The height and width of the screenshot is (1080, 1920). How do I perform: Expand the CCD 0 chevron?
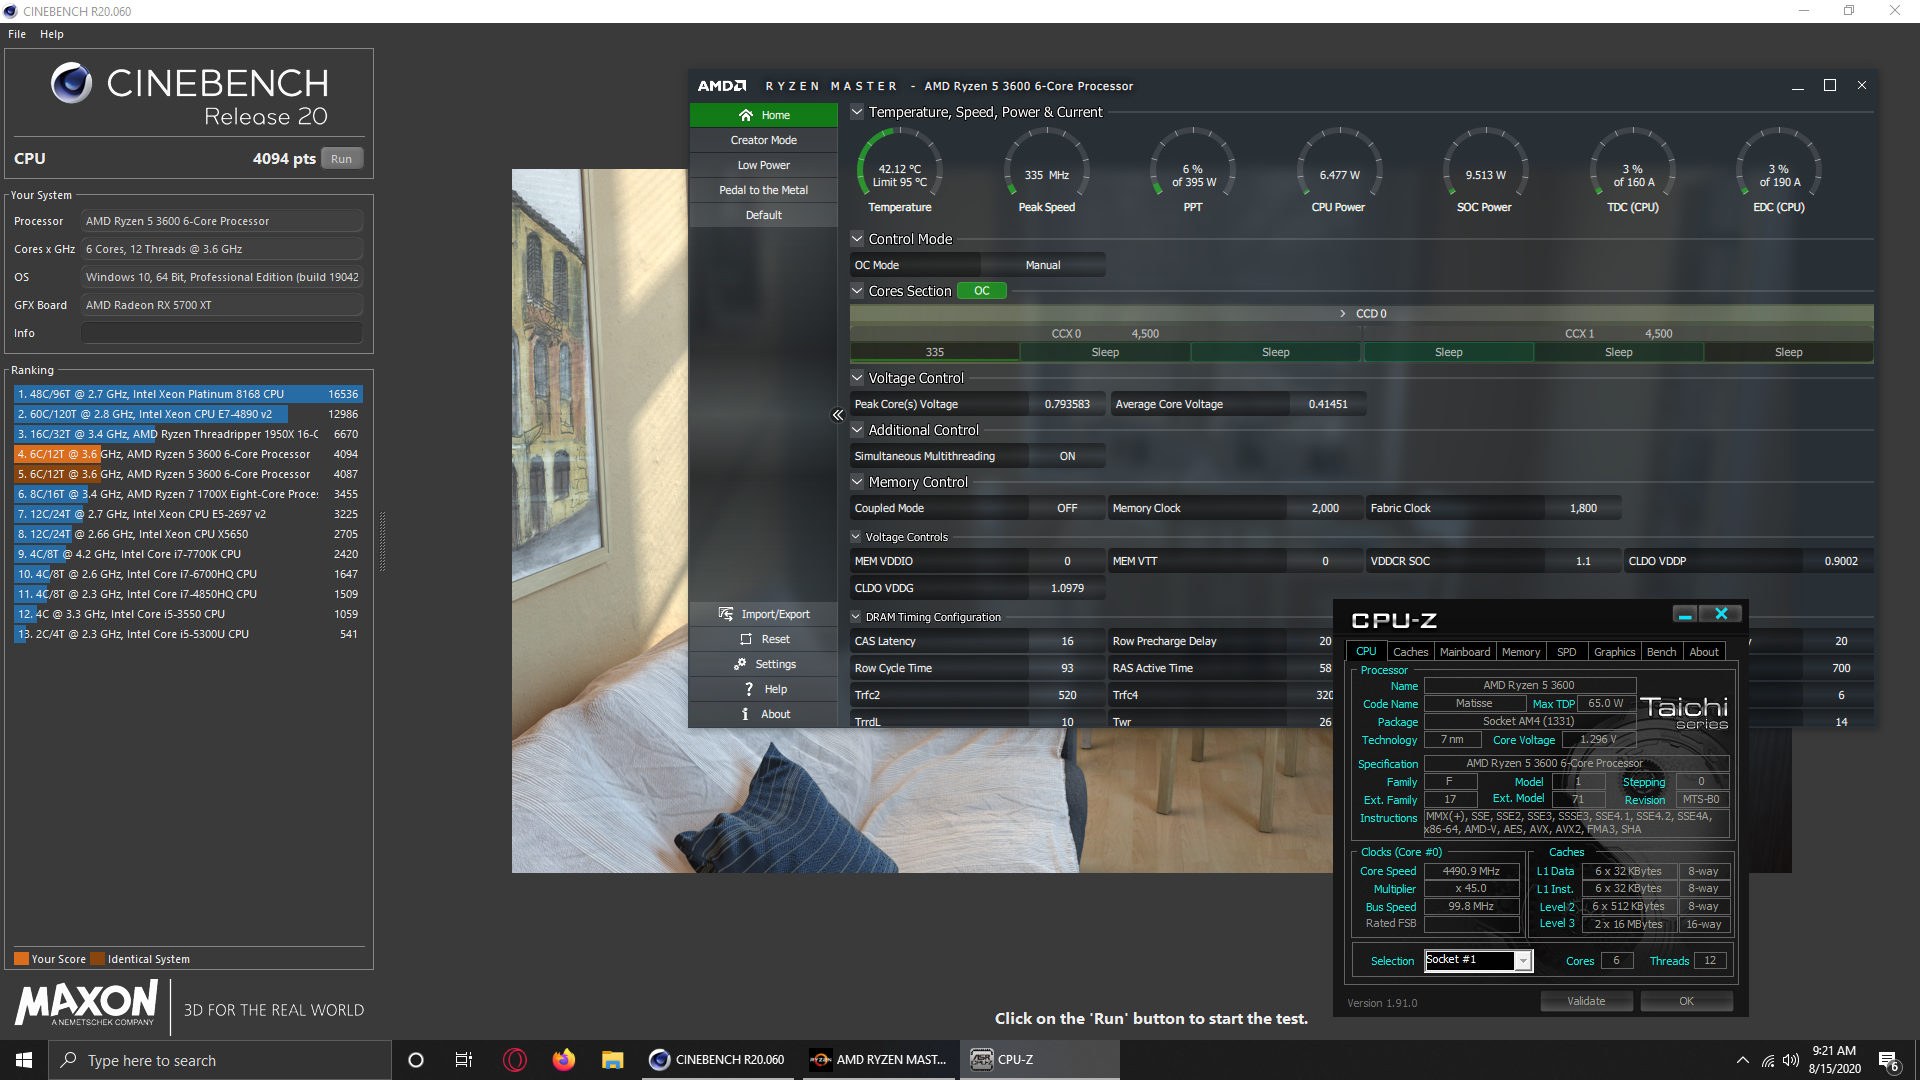point(1343,314)
